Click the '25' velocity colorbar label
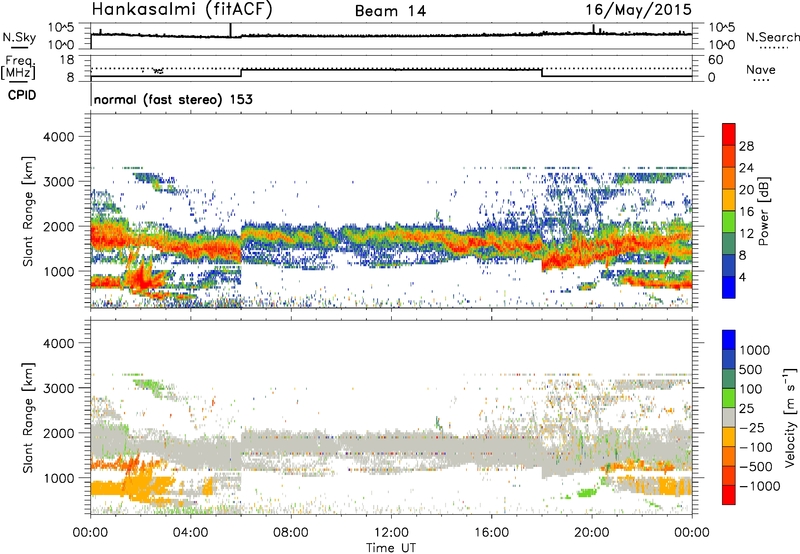This screenshot has width=800, height=554. (x=747, y=408)
